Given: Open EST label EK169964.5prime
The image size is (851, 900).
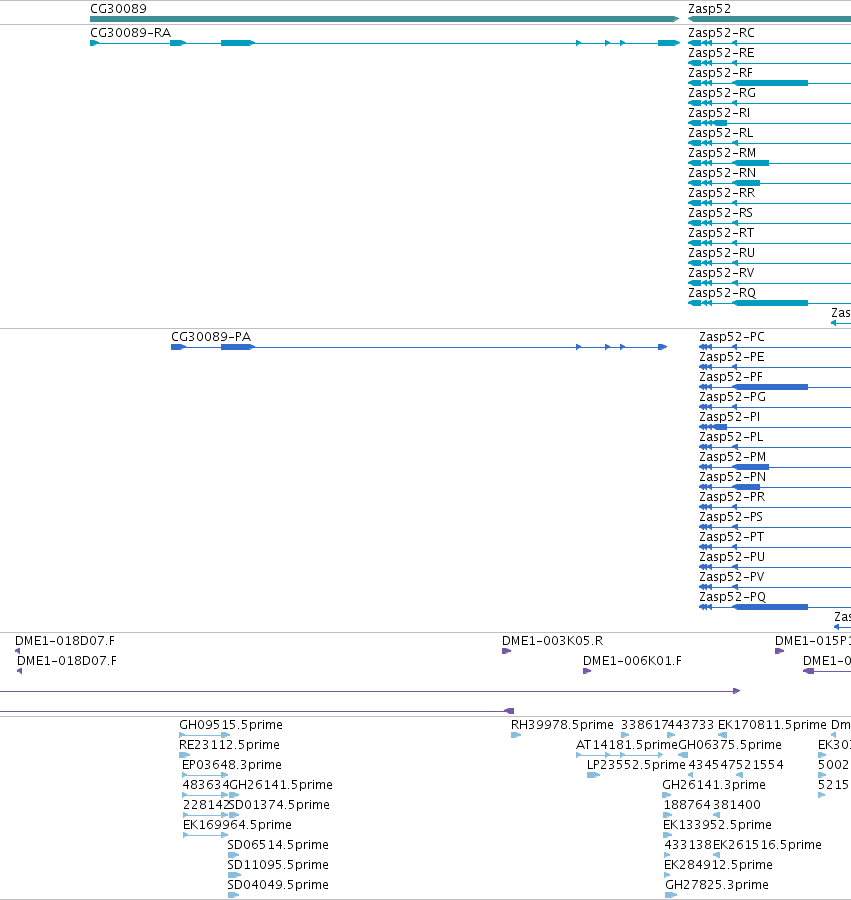Looking at the screenshot, I should click(x=237, y=825).
